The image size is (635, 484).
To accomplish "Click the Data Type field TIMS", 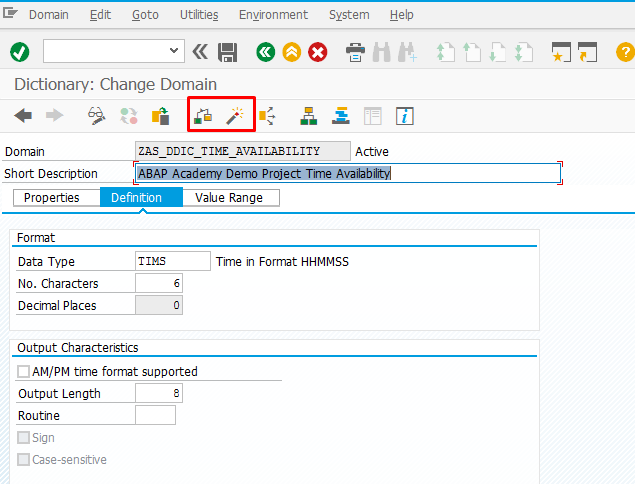I will tap(173, 261).
